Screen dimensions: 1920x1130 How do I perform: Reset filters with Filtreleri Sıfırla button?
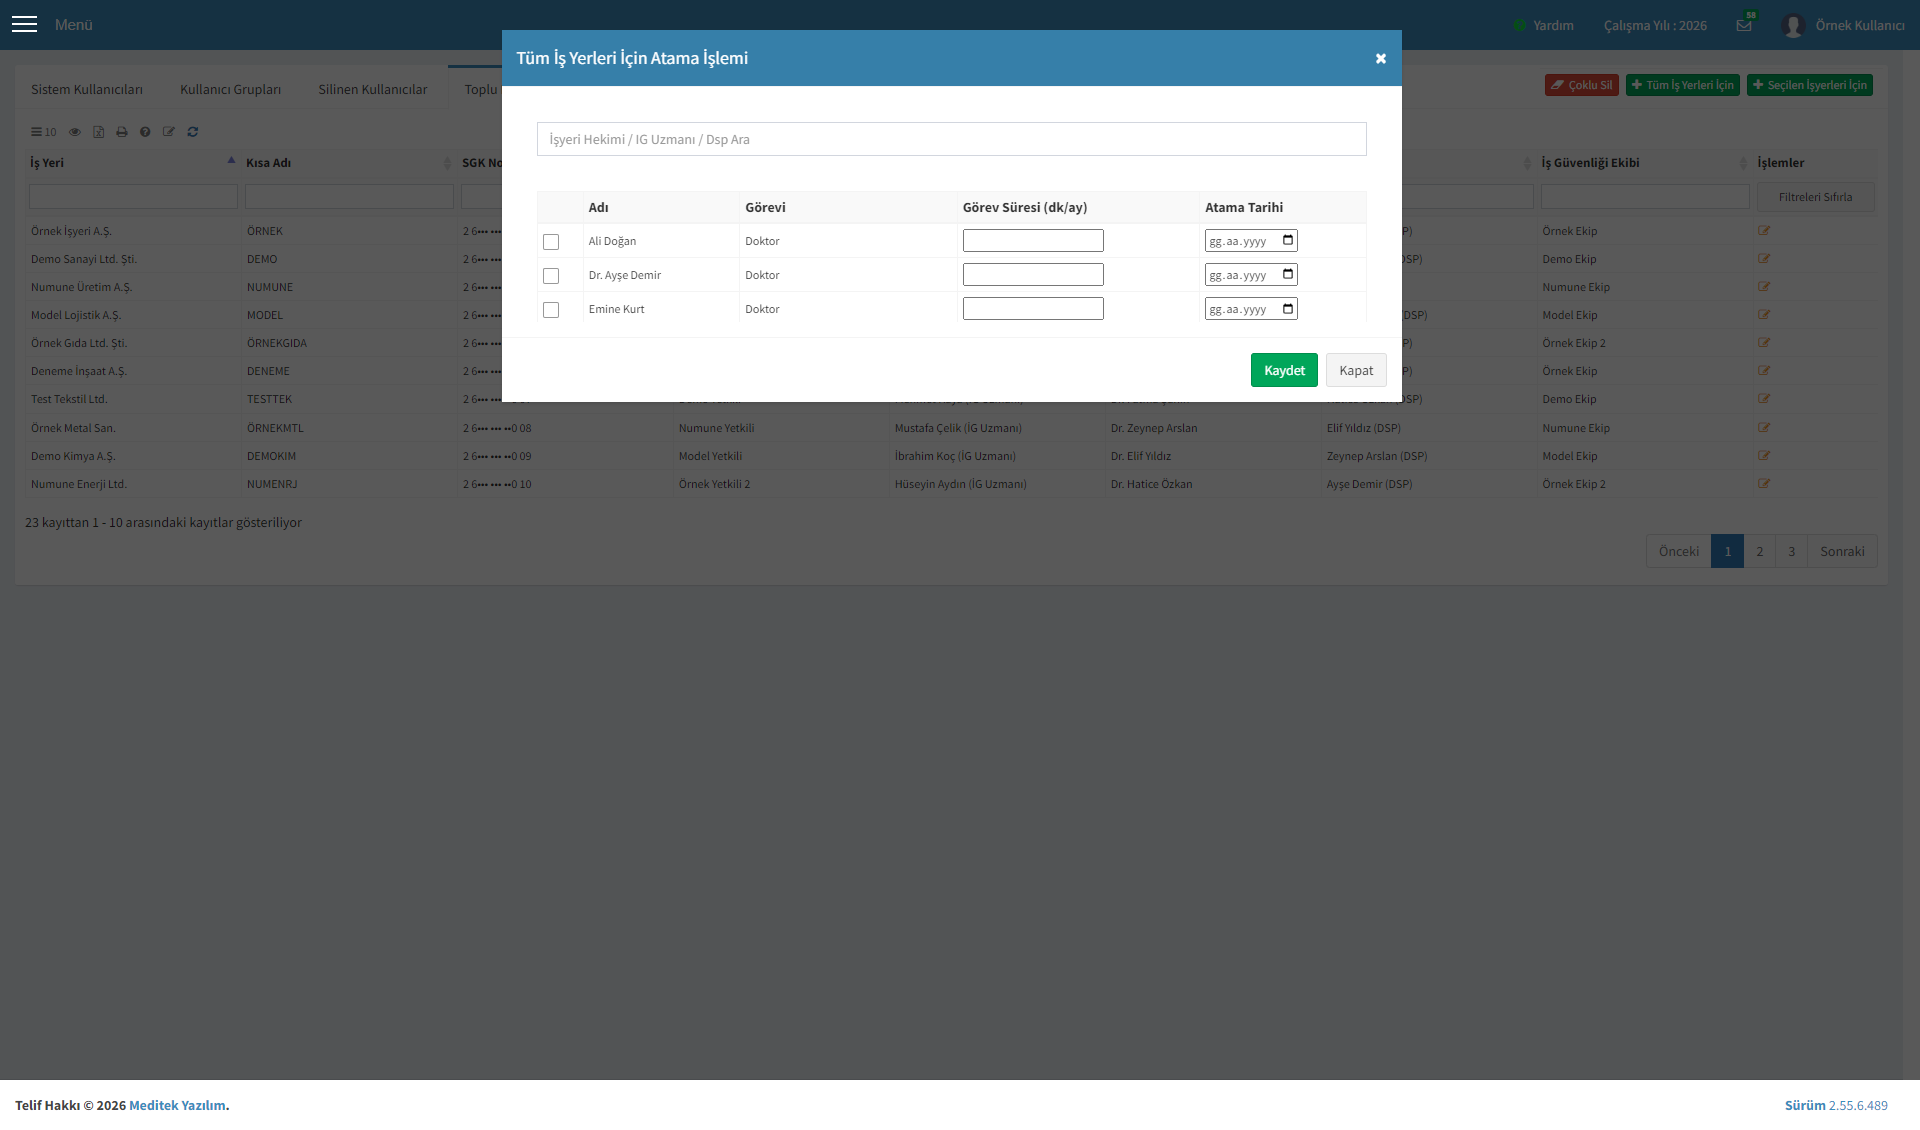tap(1815, 197)
